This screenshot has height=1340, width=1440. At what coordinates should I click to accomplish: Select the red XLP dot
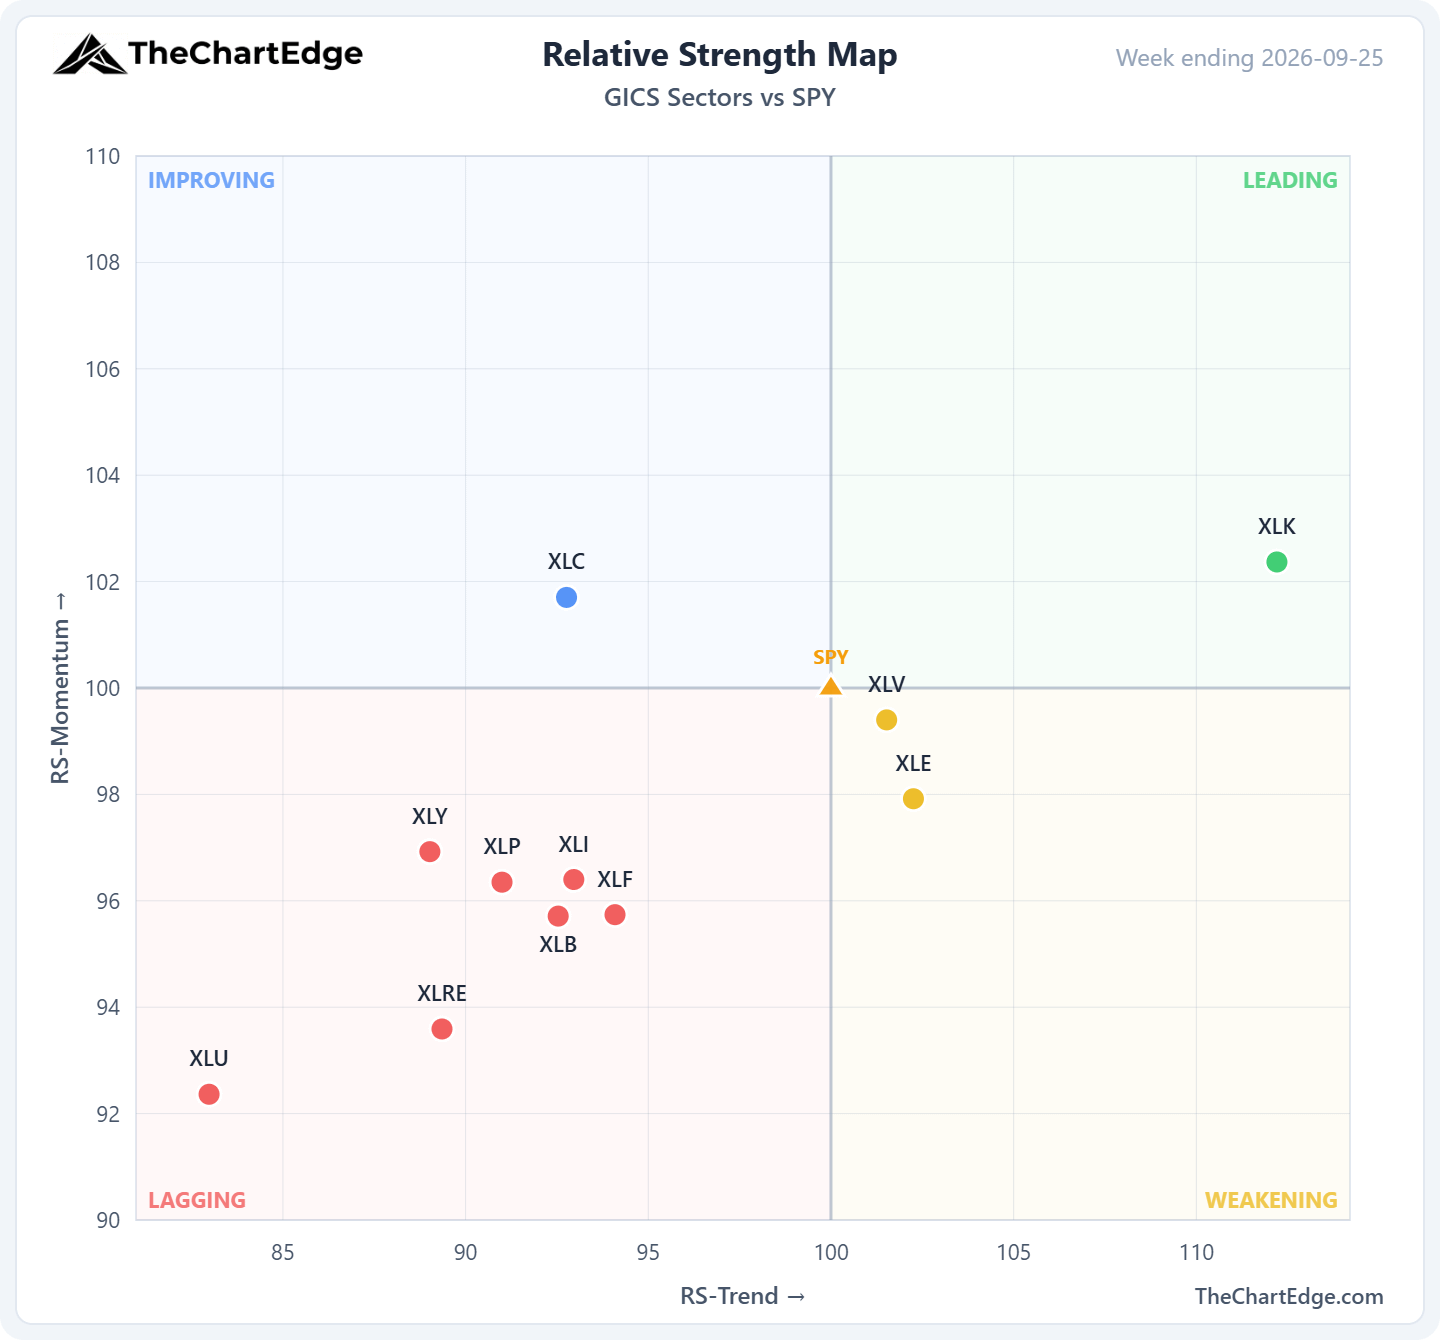tap(502, 882)
